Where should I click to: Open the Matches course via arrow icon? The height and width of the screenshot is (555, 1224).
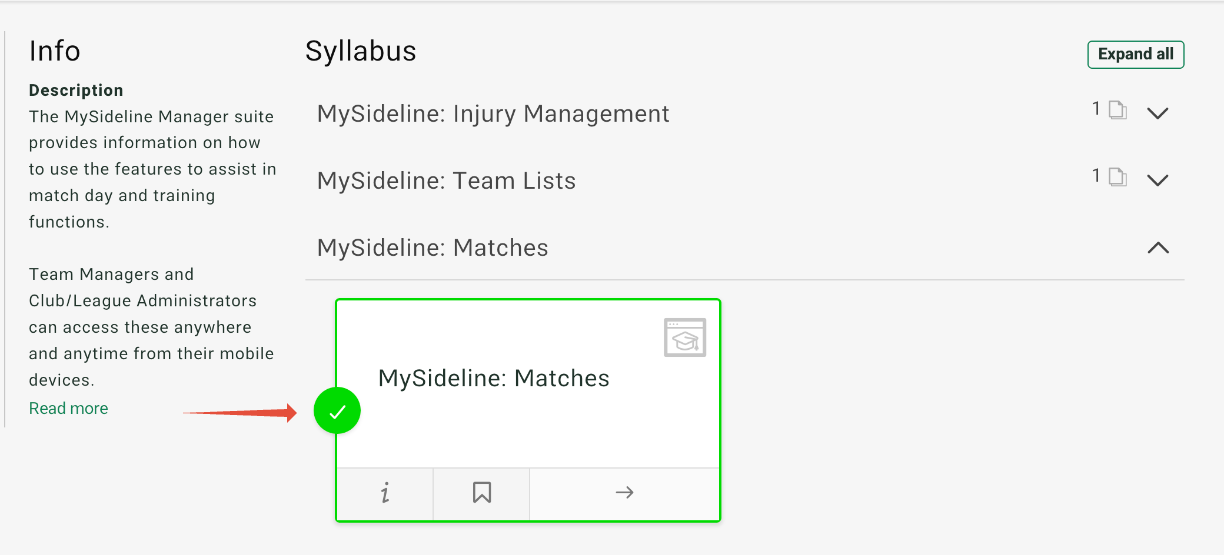tap(624, 493)
